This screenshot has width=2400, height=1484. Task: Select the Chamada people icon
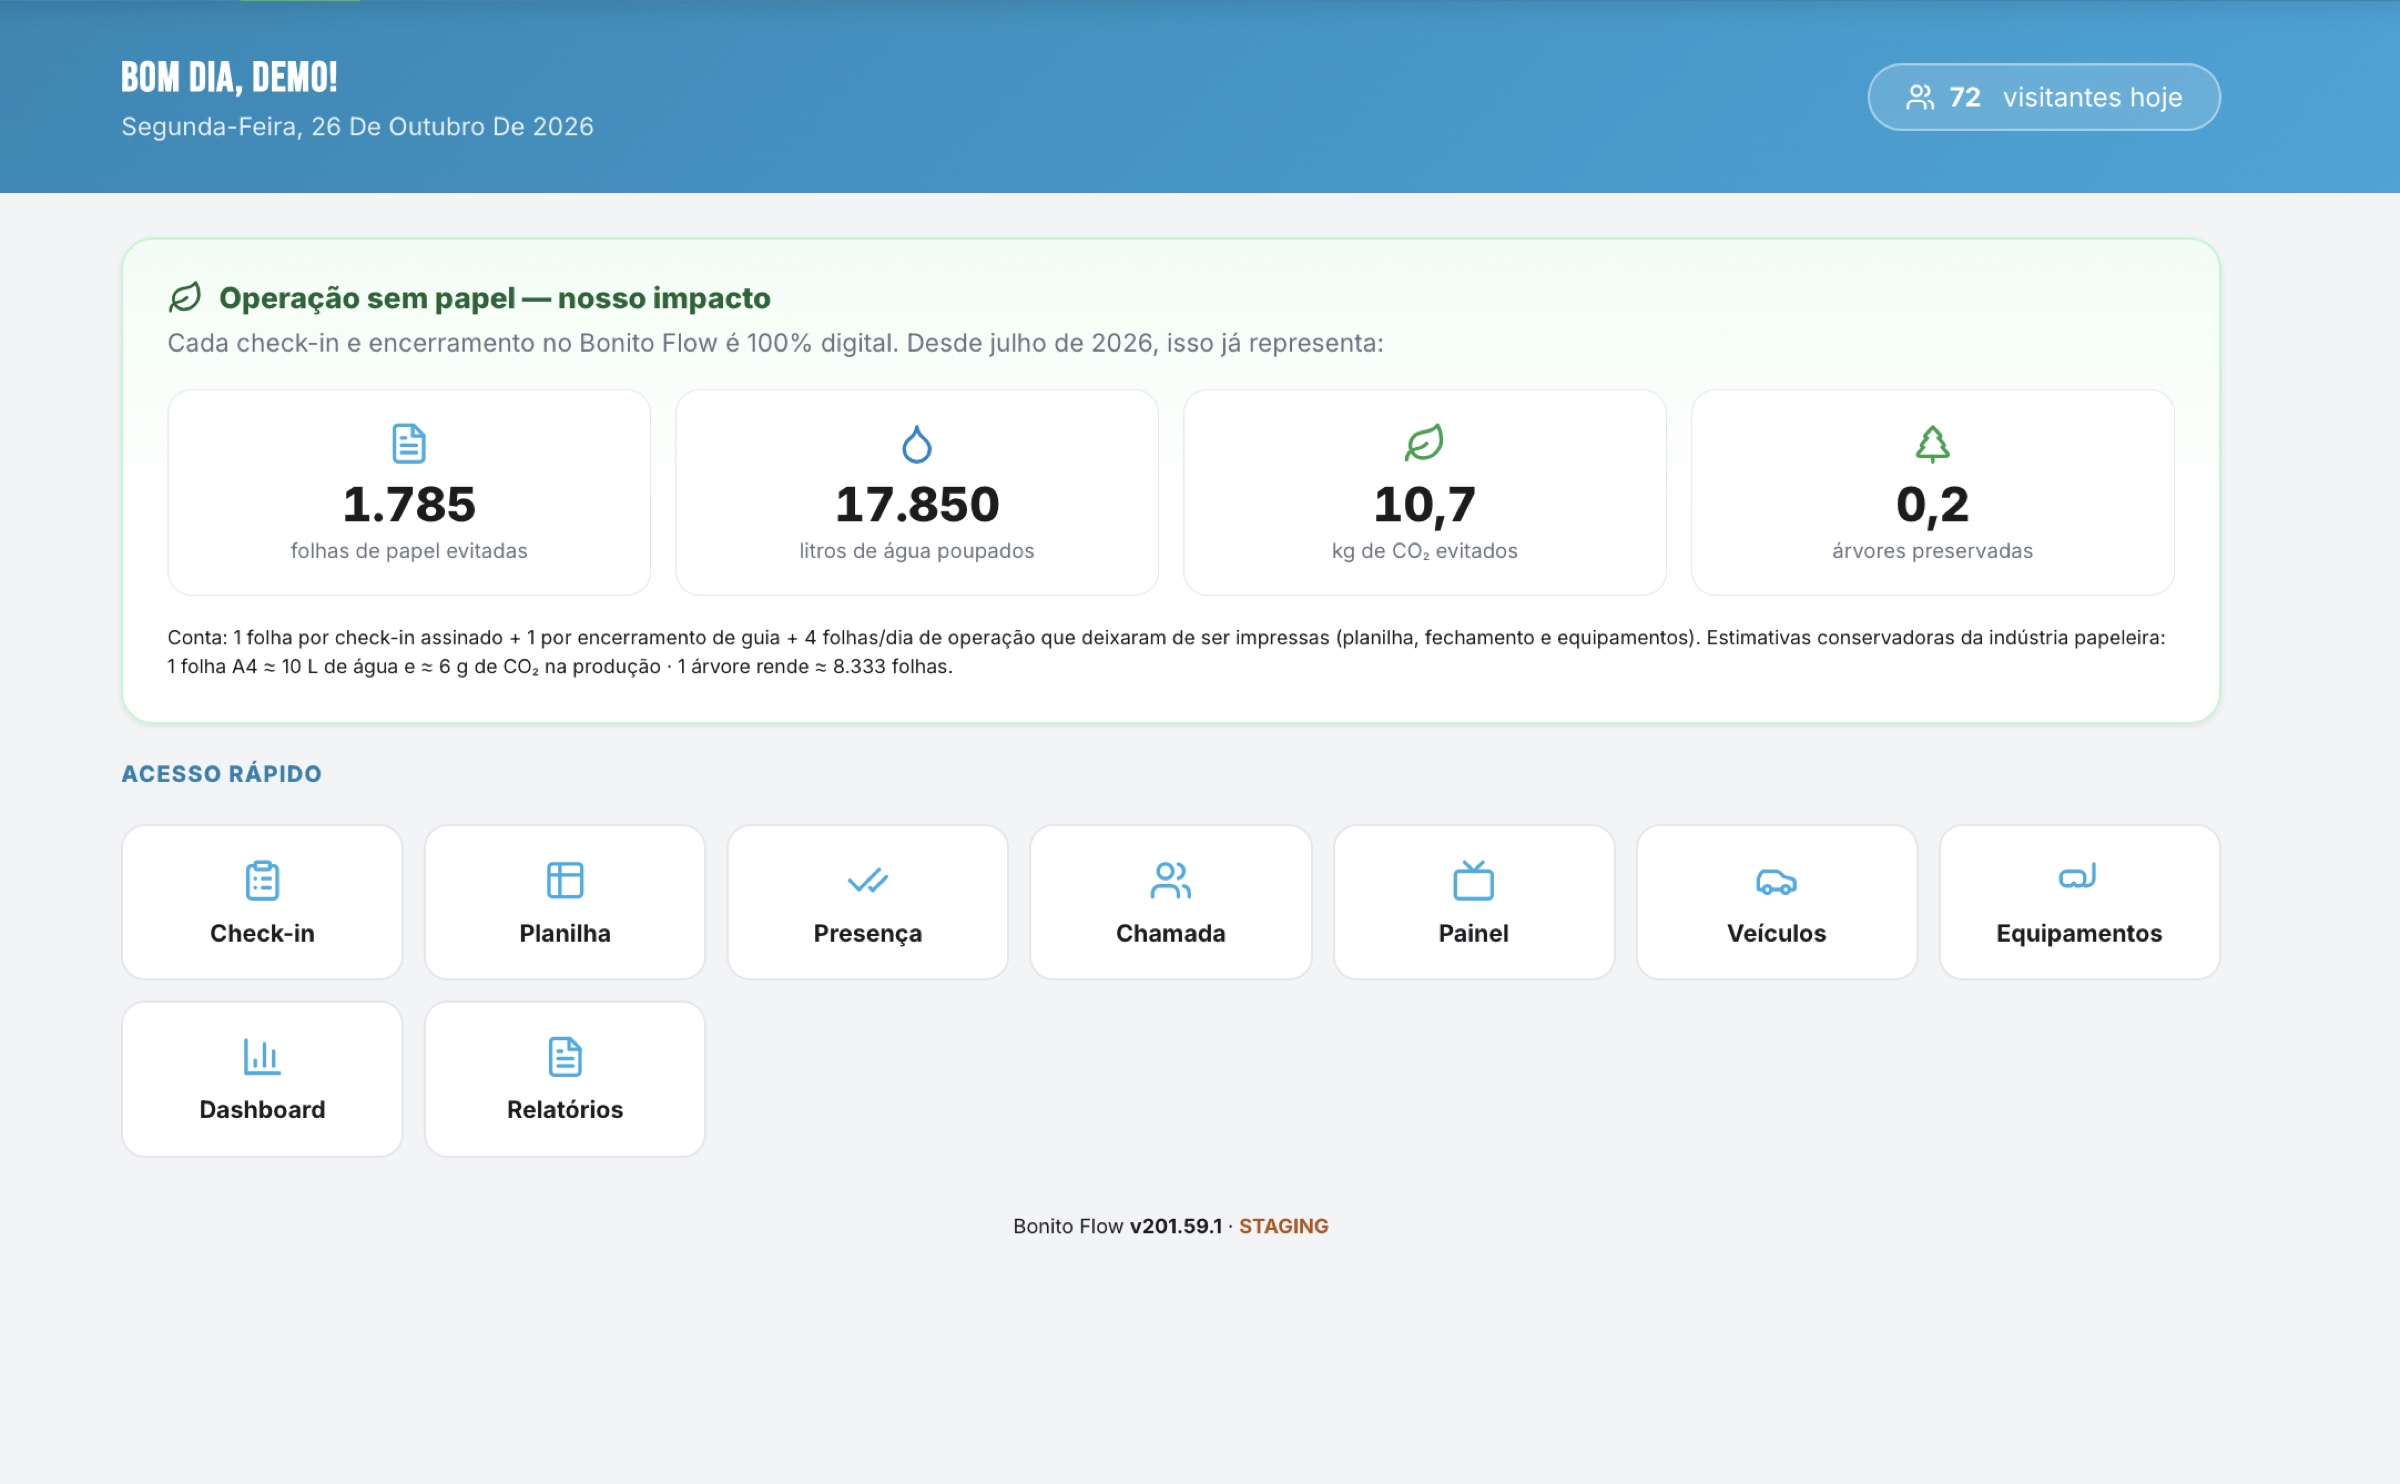[x=1171, y=880]
